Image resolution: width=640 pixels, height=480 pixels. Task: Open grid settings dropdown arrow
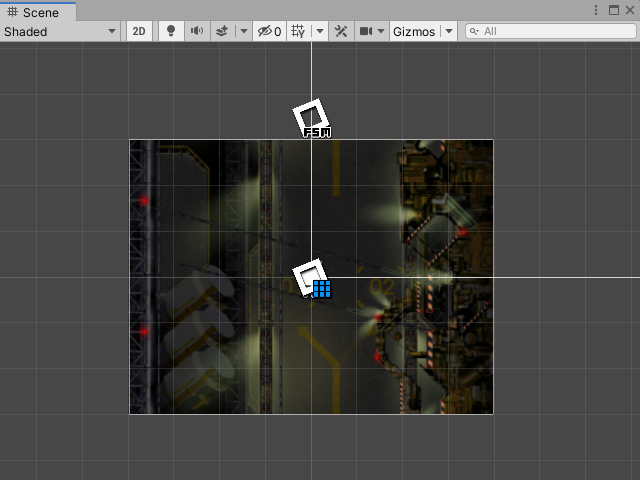coord(320,31)
